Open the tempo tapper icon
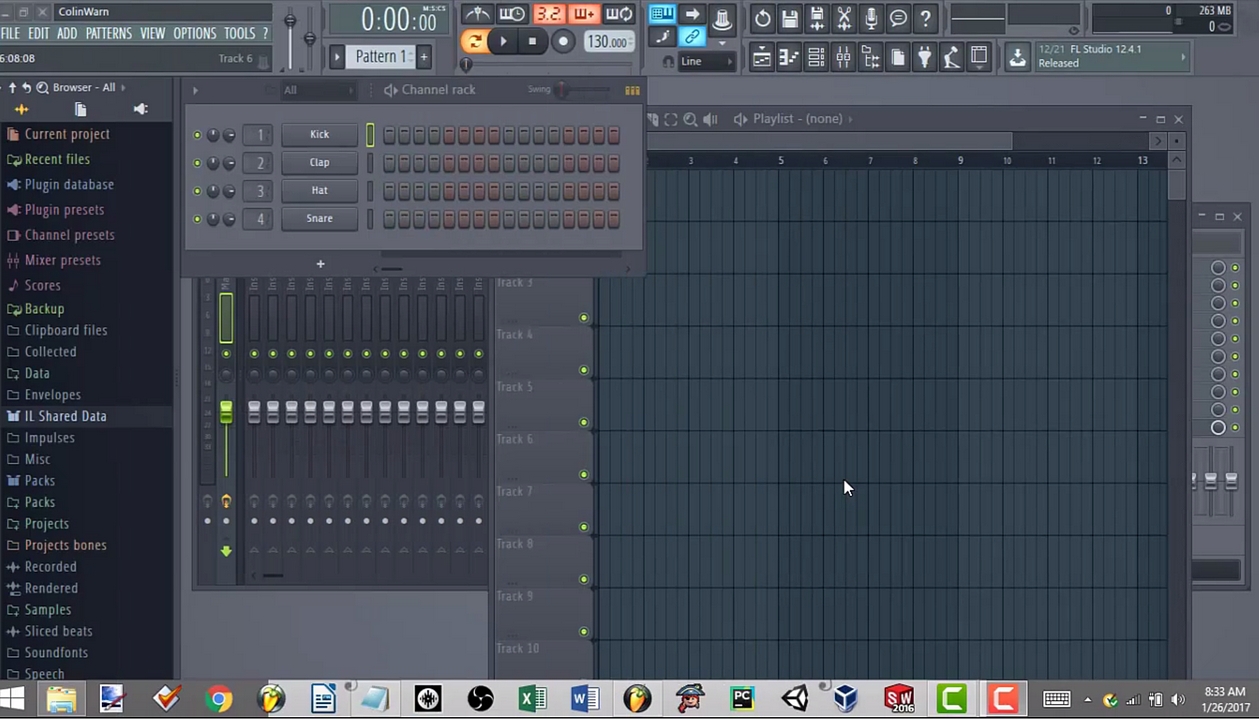 click(x=952, y=58)
